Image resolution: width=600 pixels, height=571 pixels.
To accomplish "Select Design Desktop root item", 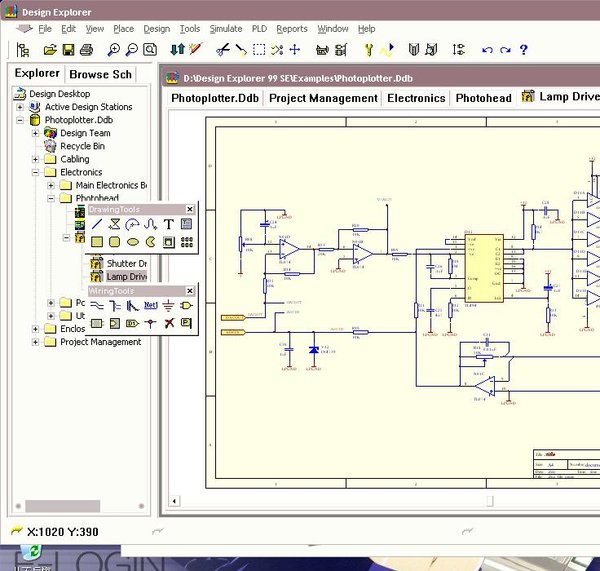I will point(60,94).
